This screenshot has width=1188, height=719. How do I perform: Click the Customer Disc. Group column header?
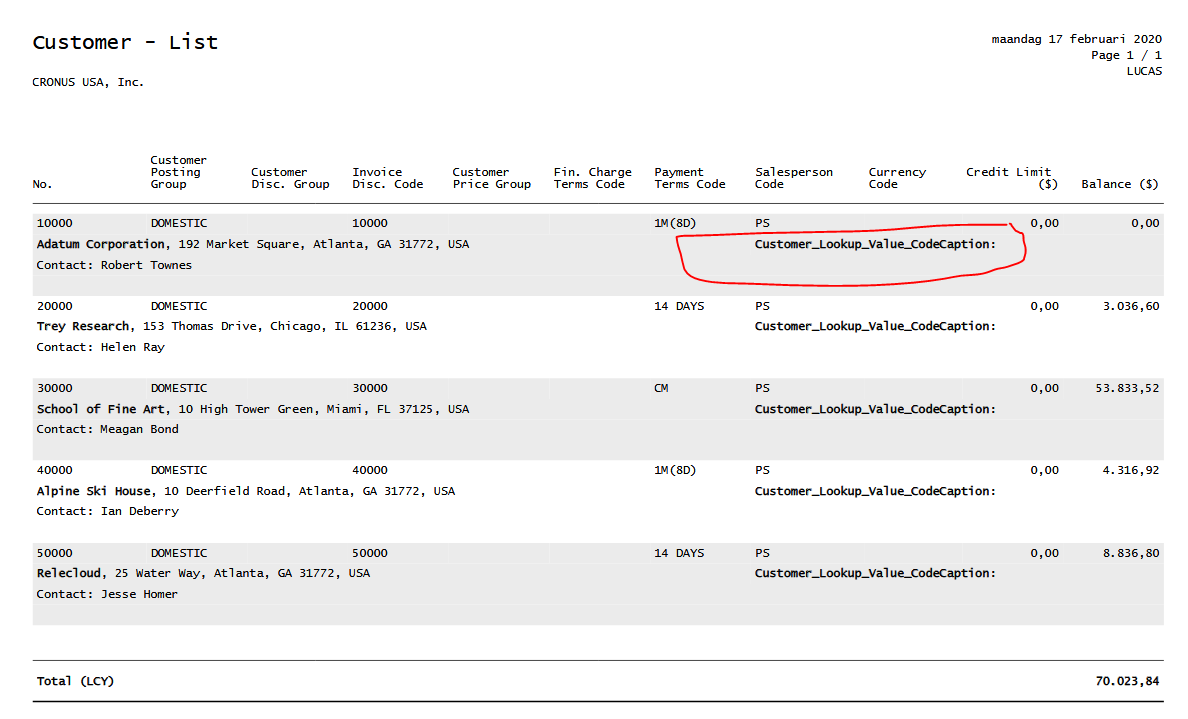tap(290, 178)
